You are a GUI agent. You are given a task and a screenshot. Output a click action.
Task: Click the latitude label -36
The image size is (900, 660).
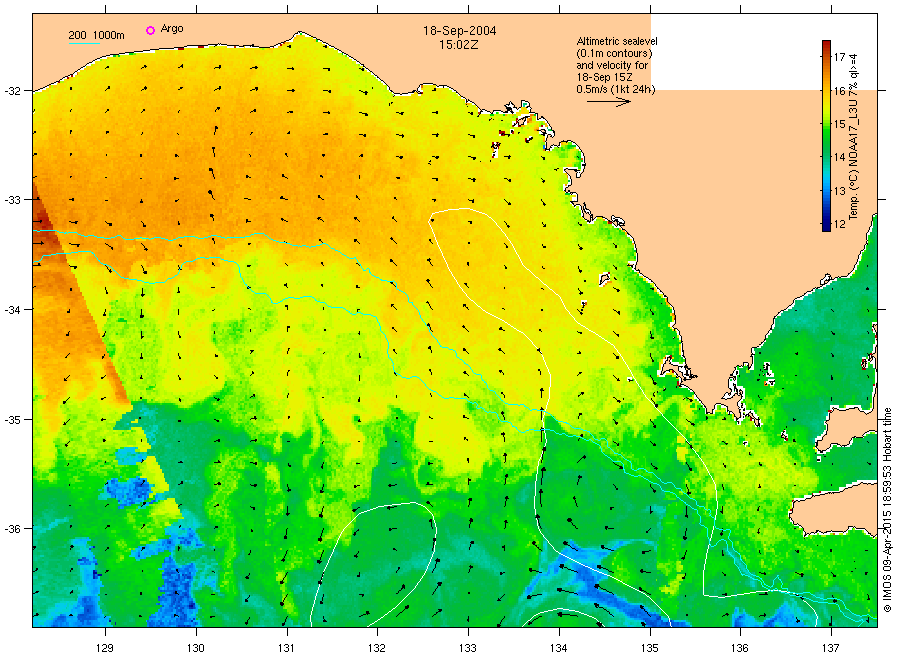click(13, 529)
